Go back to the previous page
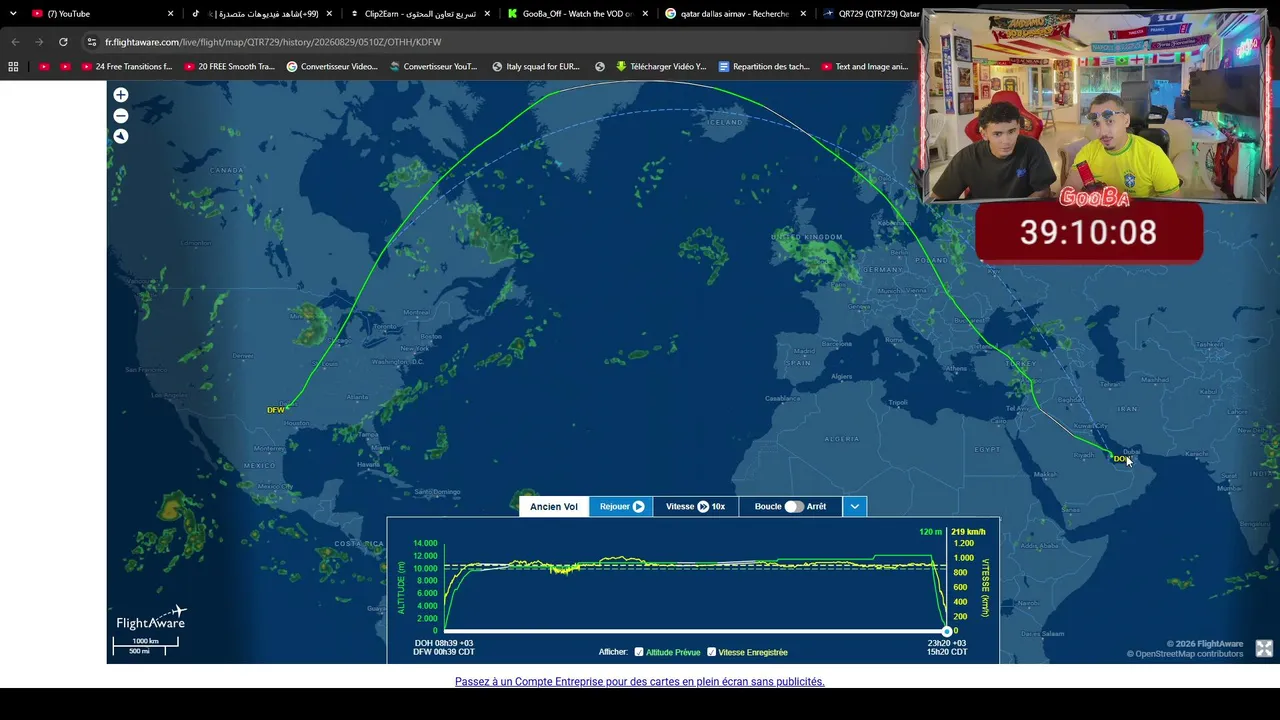Screen dimensions: 1280x720 click(x=15, y=42)
